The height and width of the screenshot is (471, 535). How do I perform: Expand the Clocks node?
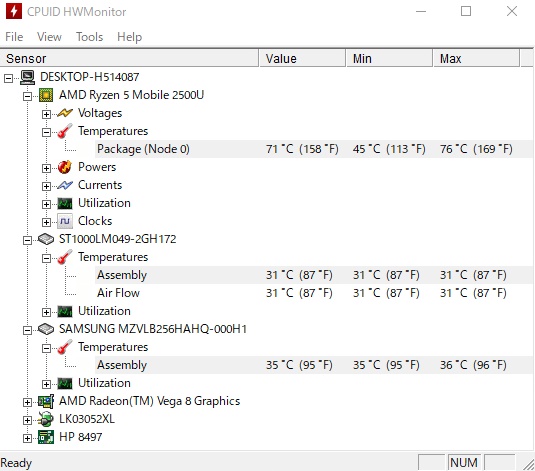(46, 222)
